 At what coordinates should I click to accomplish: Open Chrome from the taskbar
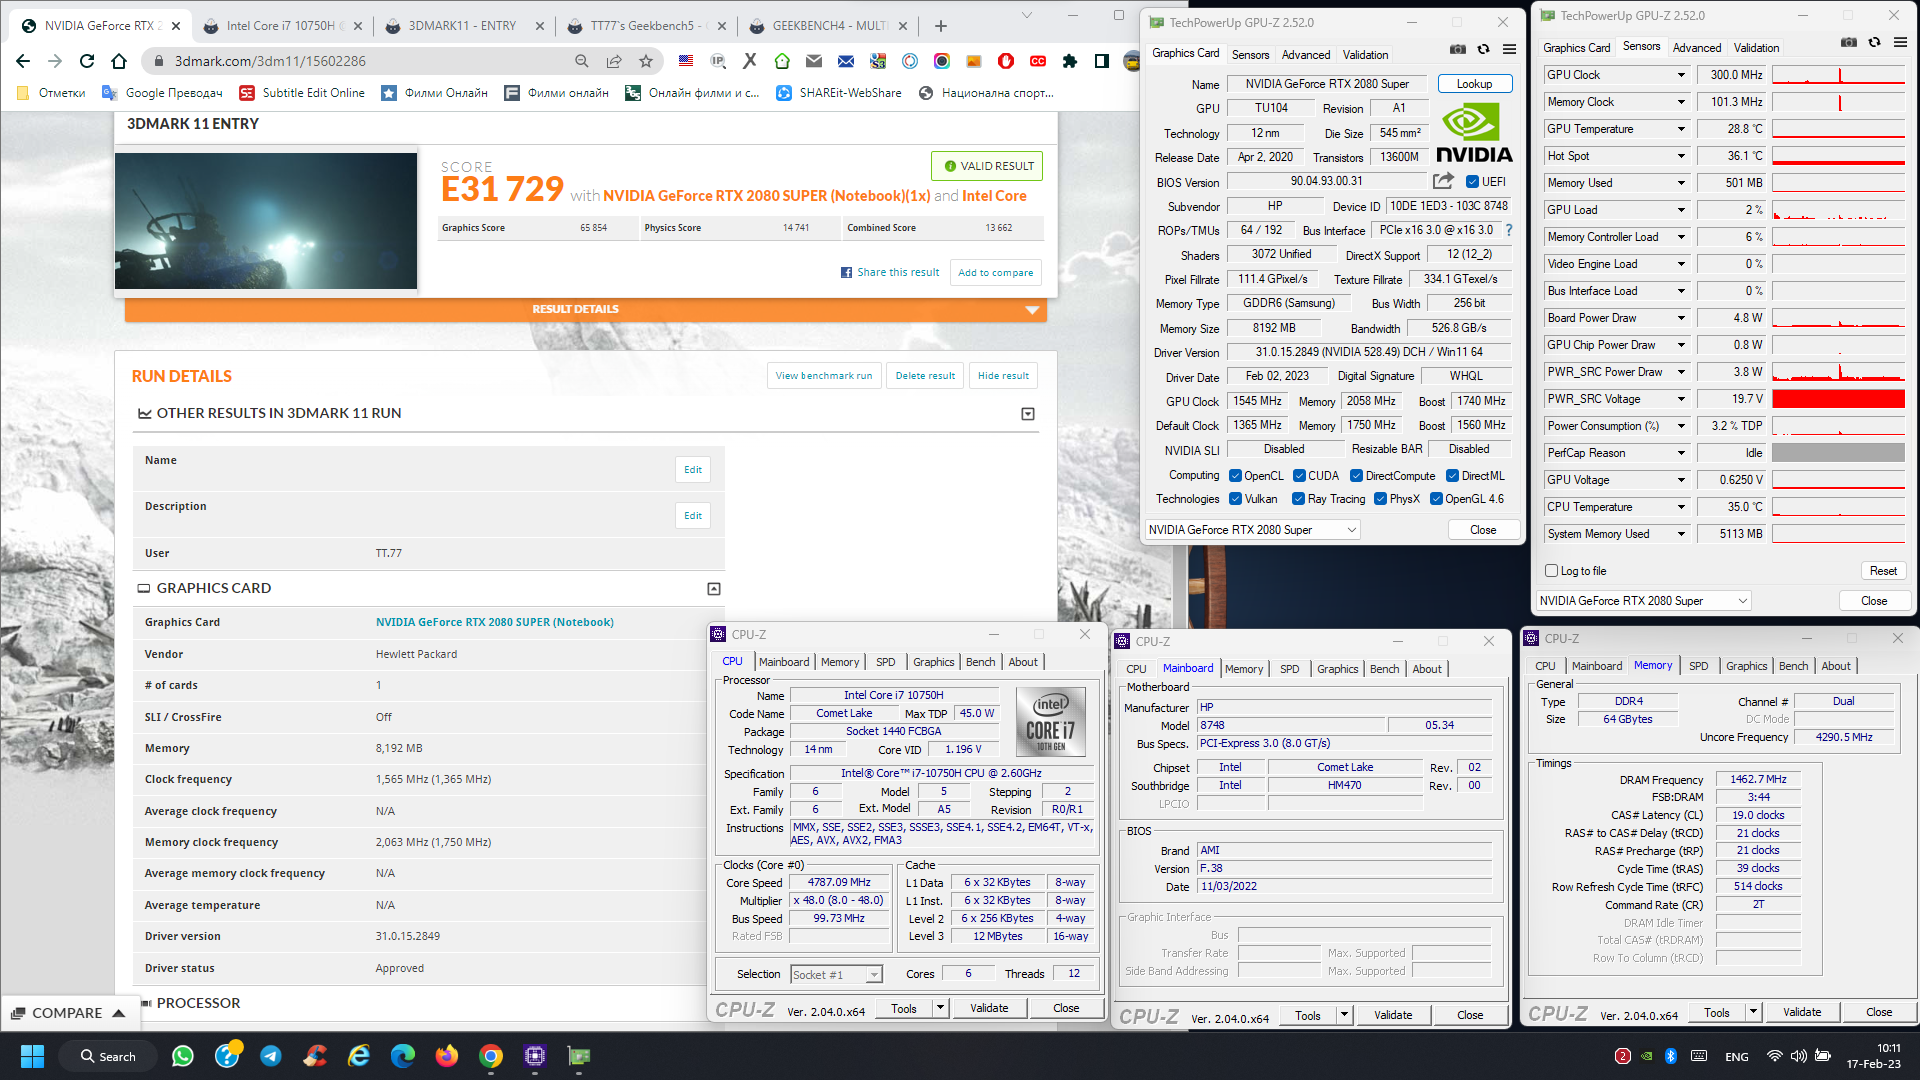pyautogui.click(x=491, y=1056)
